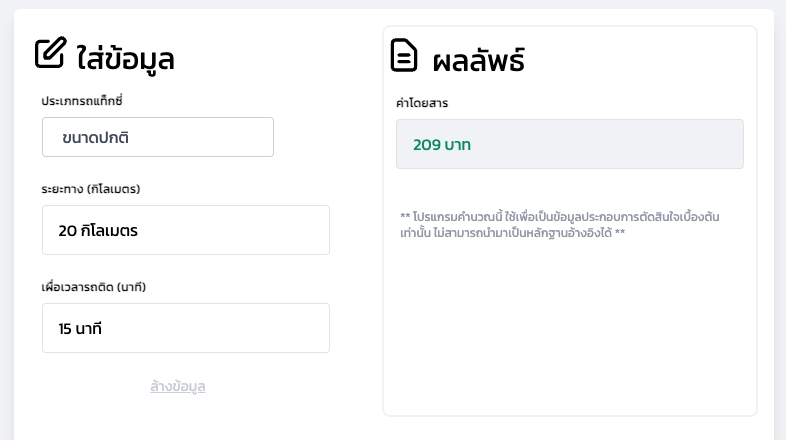The image size is (786, 440).
Task: Click the document icon beside ผลลัพธ์
Action: coord(403,55)
